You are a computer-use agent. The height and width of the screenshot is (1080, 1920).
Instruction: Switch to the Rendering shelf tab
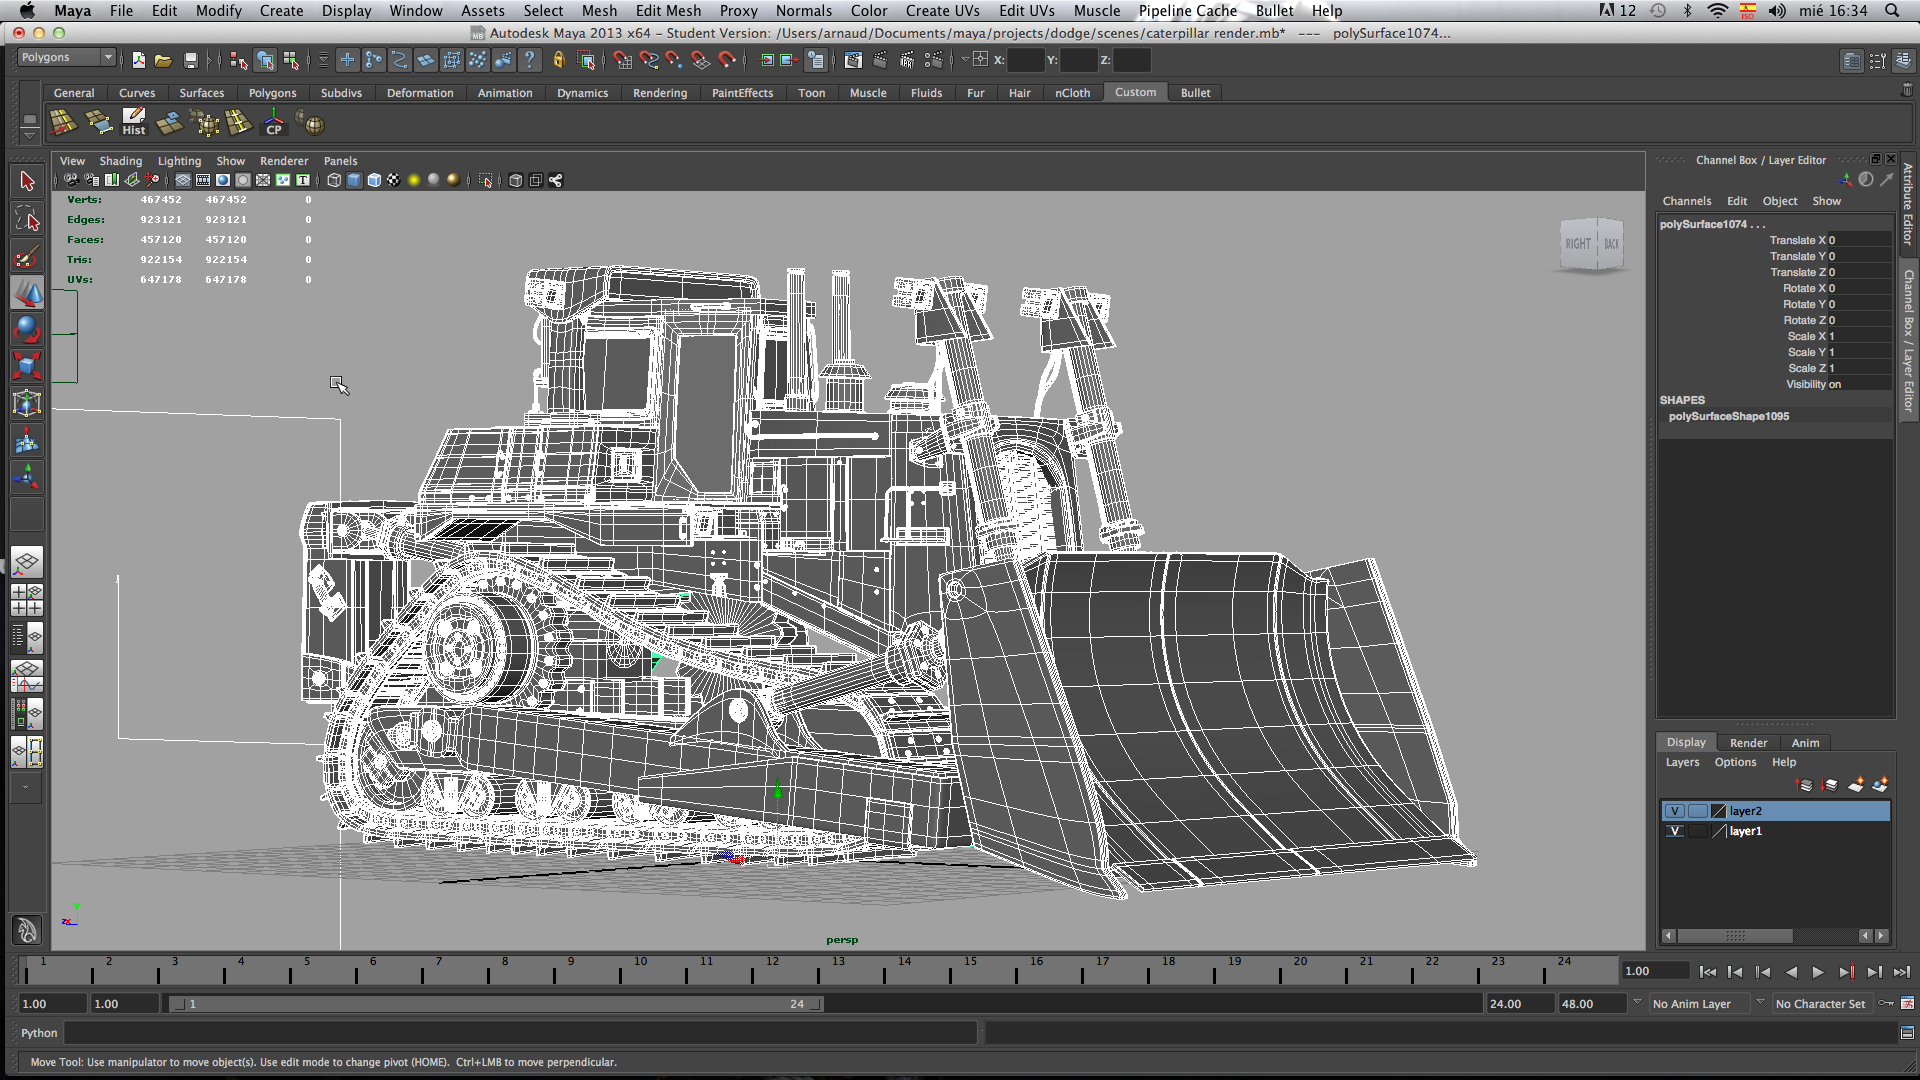coord(659,93)
